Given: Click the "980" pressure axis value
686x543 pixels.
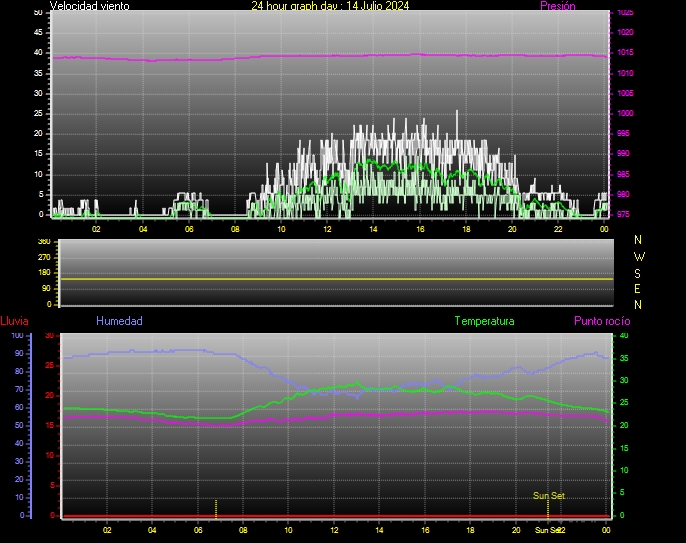Looking at the screenshot, I should 623,194.
